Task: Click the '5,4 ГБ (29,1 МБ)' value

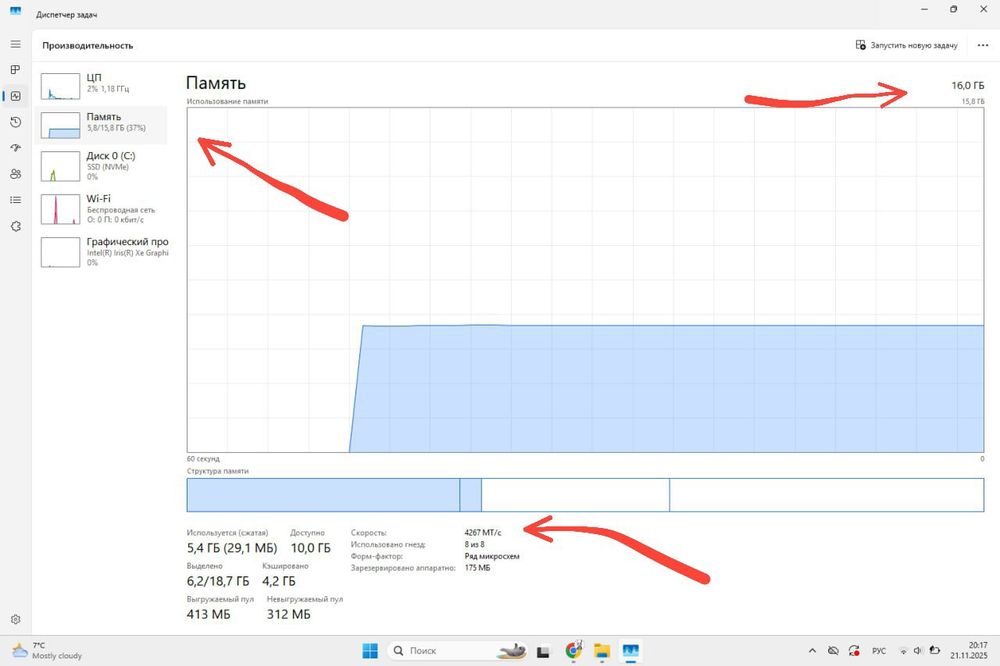Action: pos(232,548)
